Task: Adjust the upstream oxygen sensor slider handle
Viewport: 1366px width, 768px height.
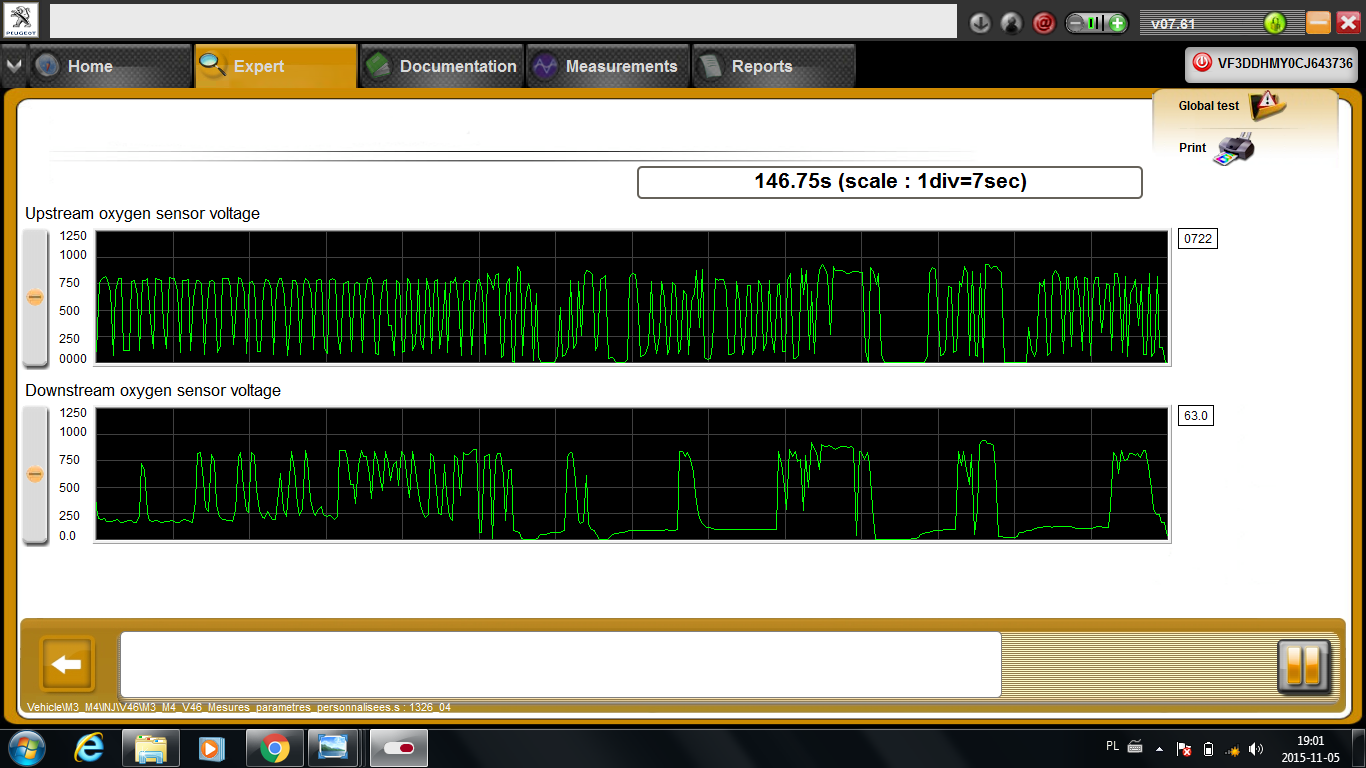Action: [x=35, y=297]
